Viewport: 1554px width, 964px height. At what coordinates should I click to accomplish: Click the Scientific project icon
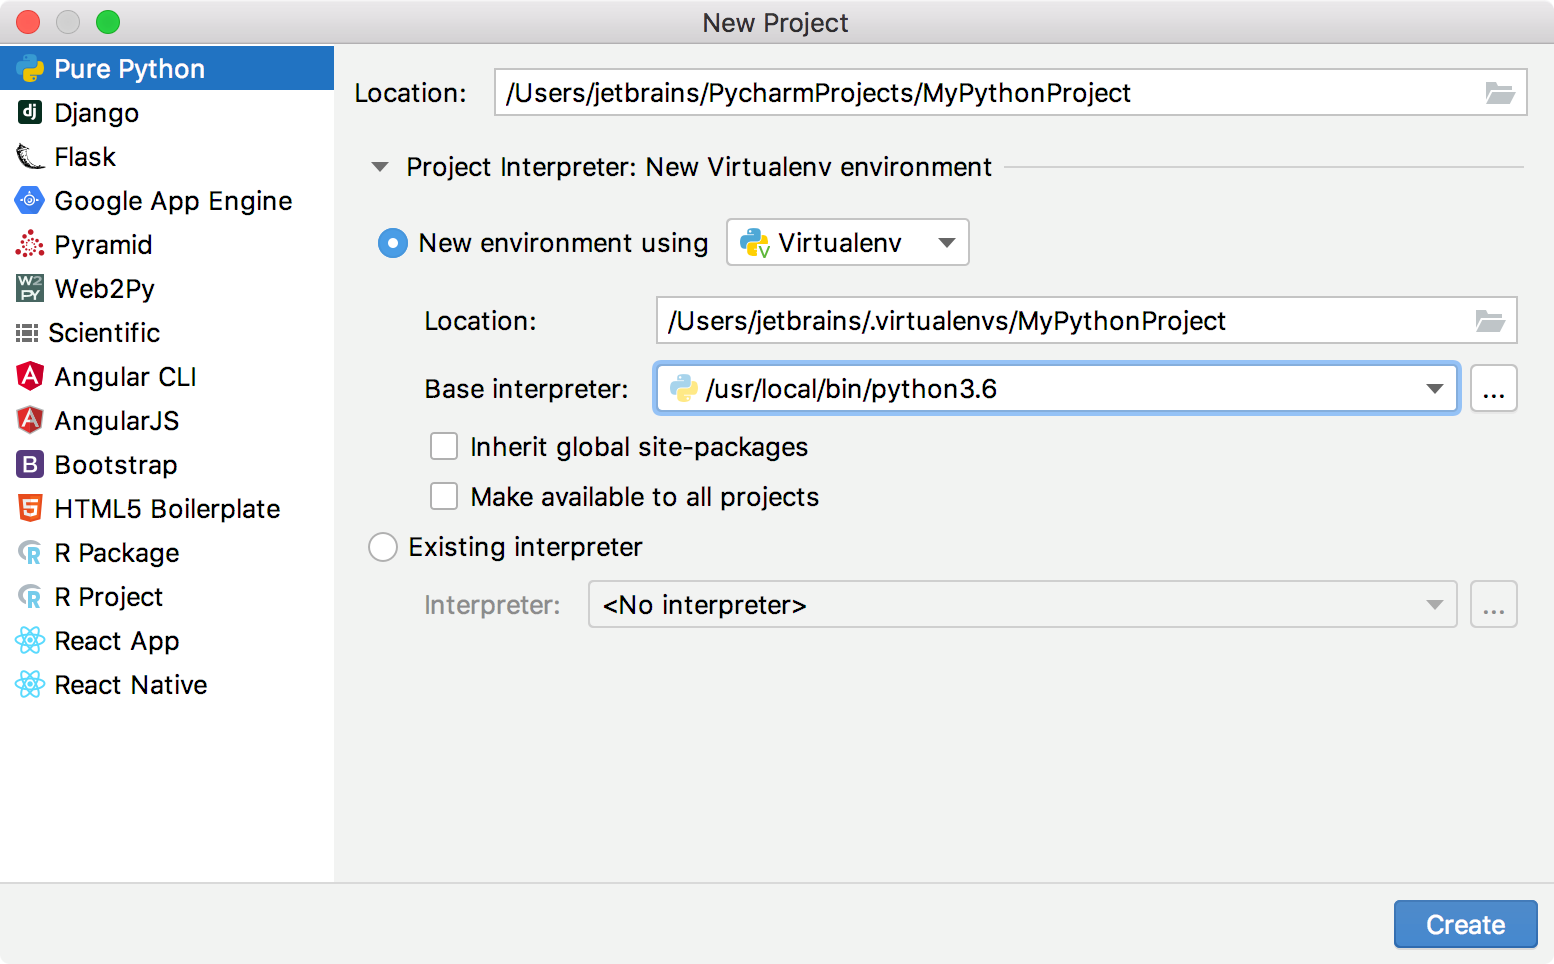[x=29, y=332]
